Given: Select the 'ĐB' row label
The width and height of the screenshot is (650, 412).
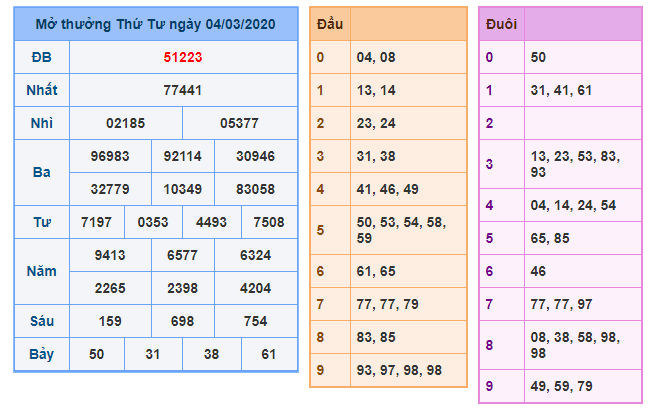Looking at the screenshot, I should (42, 57).
